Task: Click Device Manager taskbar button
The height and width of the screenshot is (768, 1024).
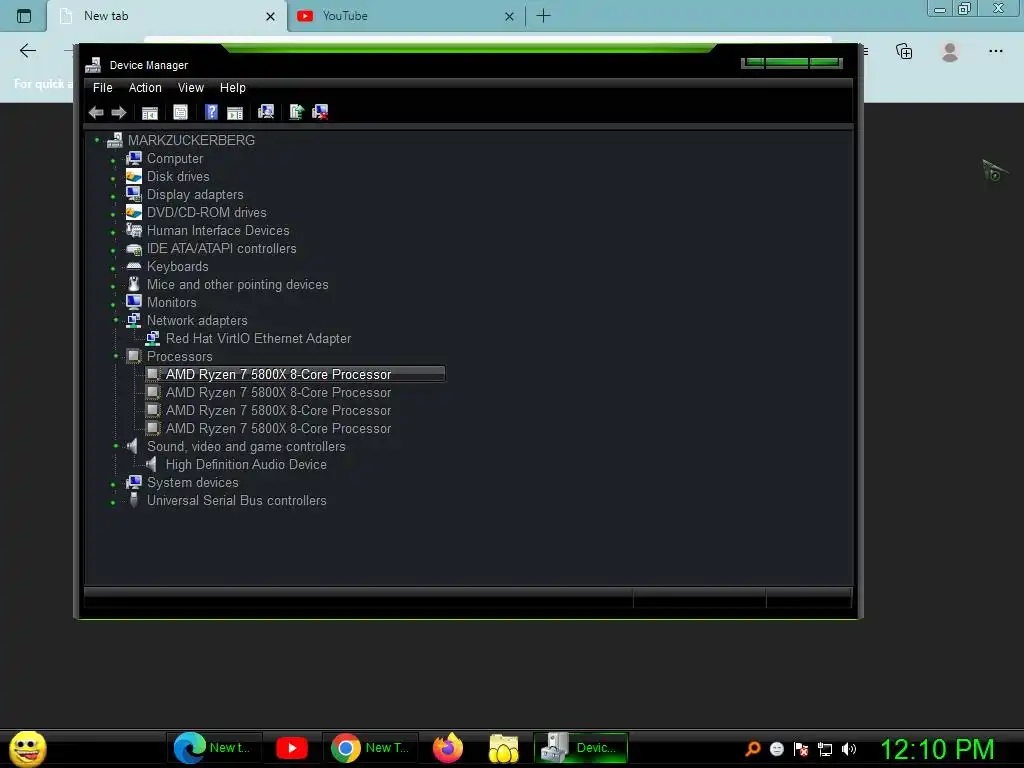Action: point(581,748)
